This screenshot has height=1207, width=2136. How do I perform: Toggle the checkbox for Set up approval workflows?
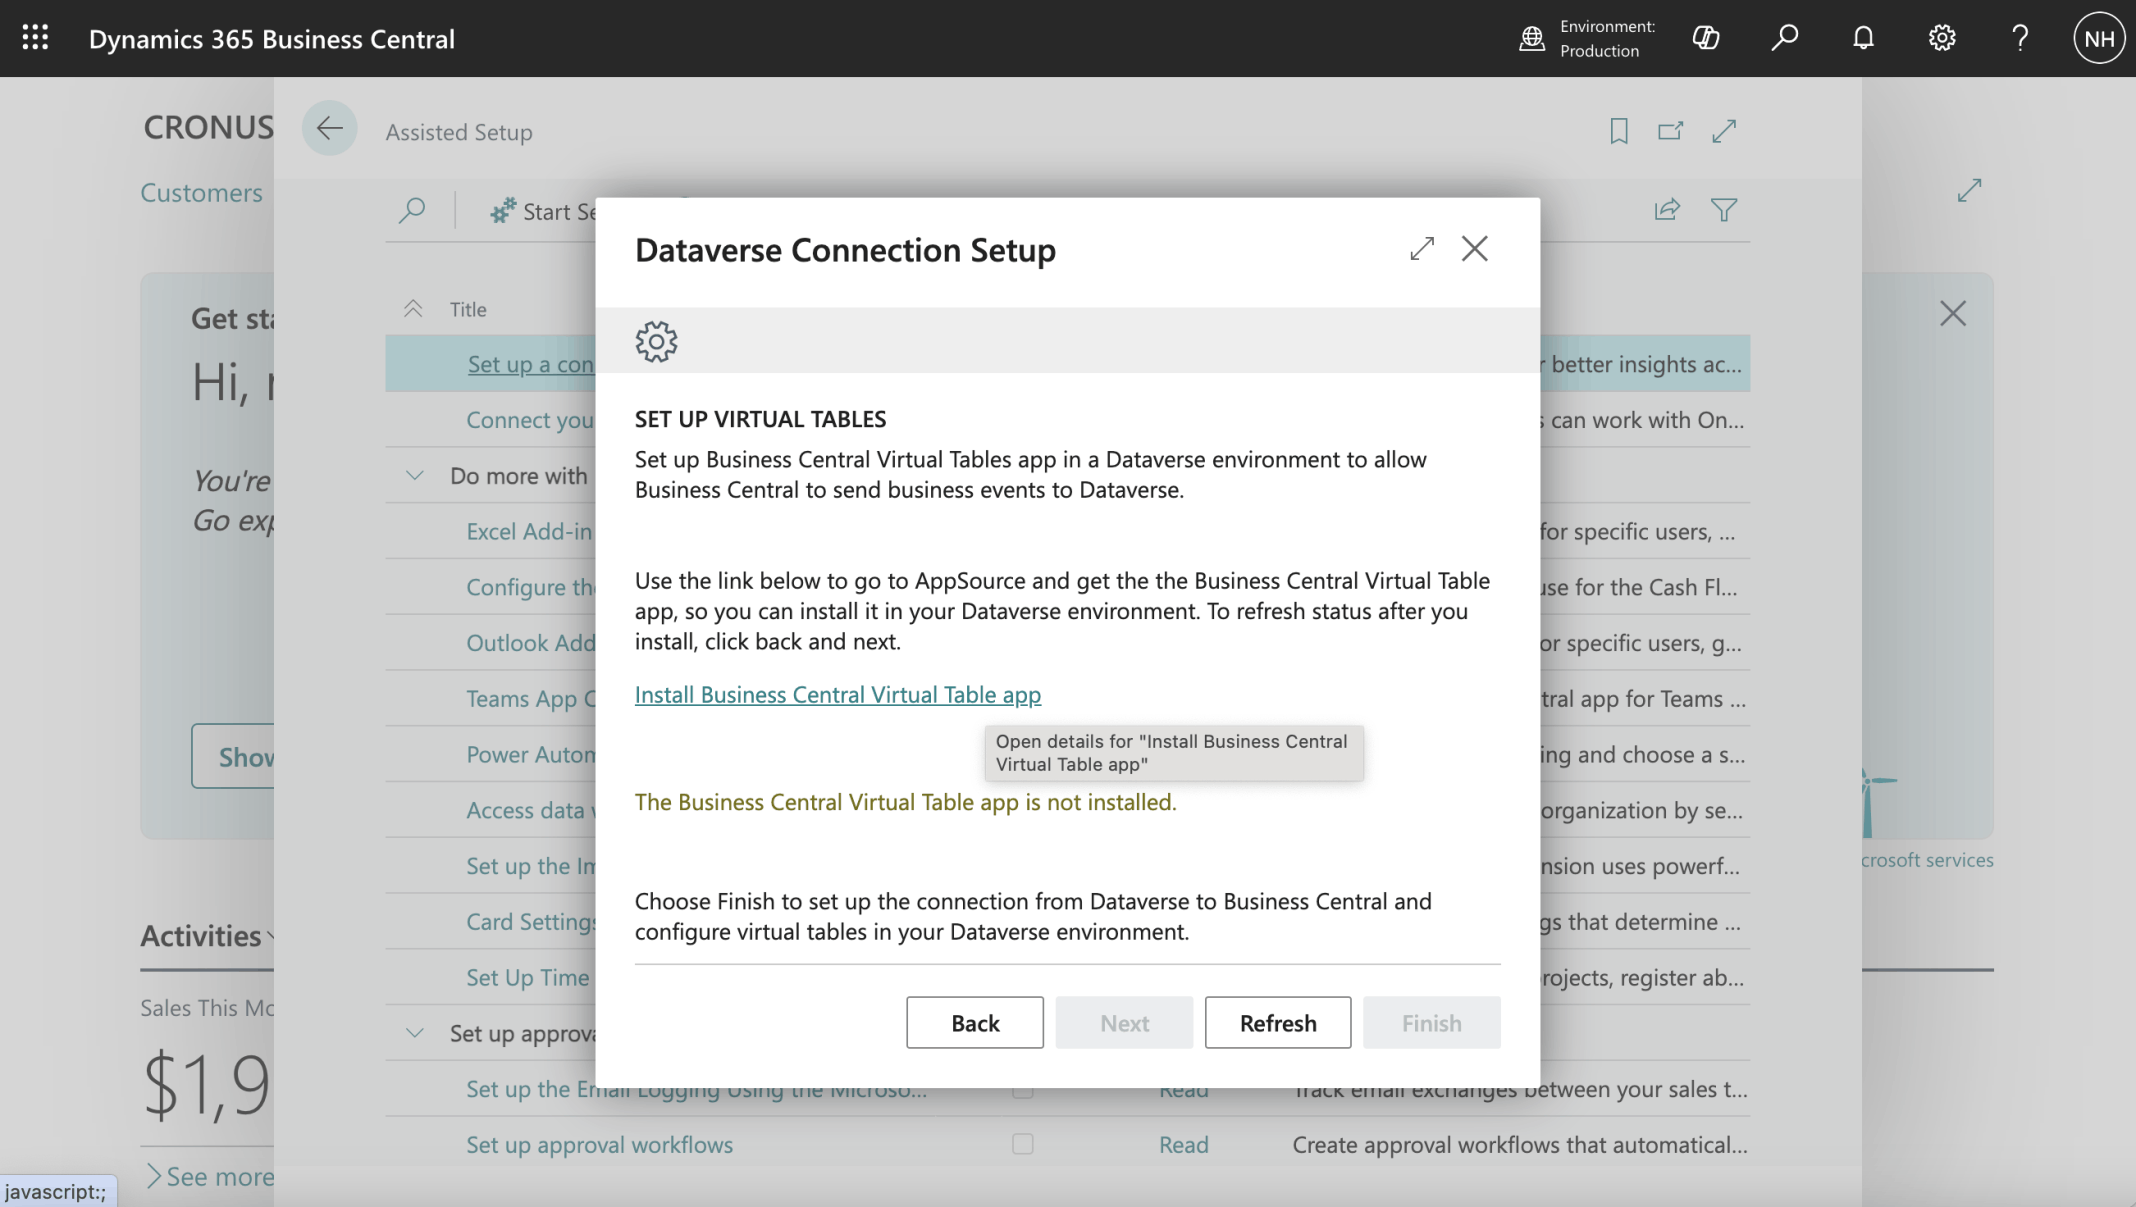tap(1022, 1144)
